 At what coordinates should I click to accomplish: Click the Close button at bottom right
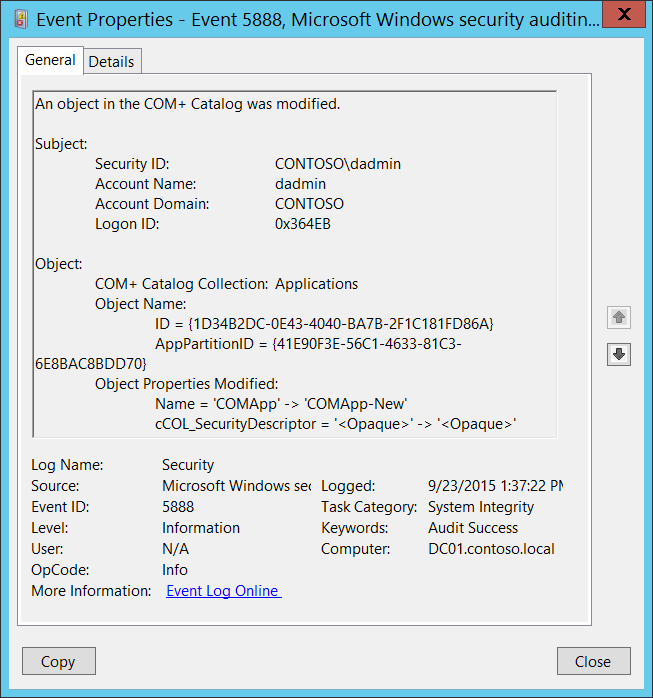click(x=593, y=661)
